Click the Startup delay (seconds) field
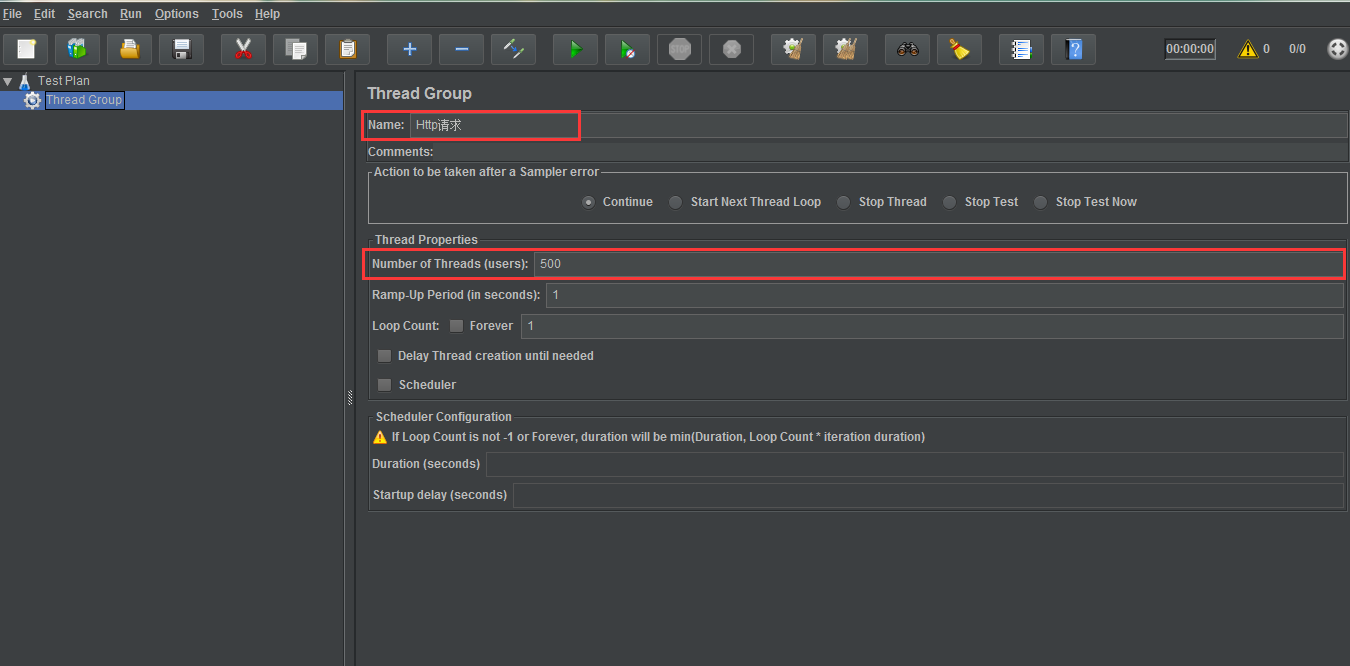Screen dimensions: 1350x666 pyautogui.click(x=928, y=495)
